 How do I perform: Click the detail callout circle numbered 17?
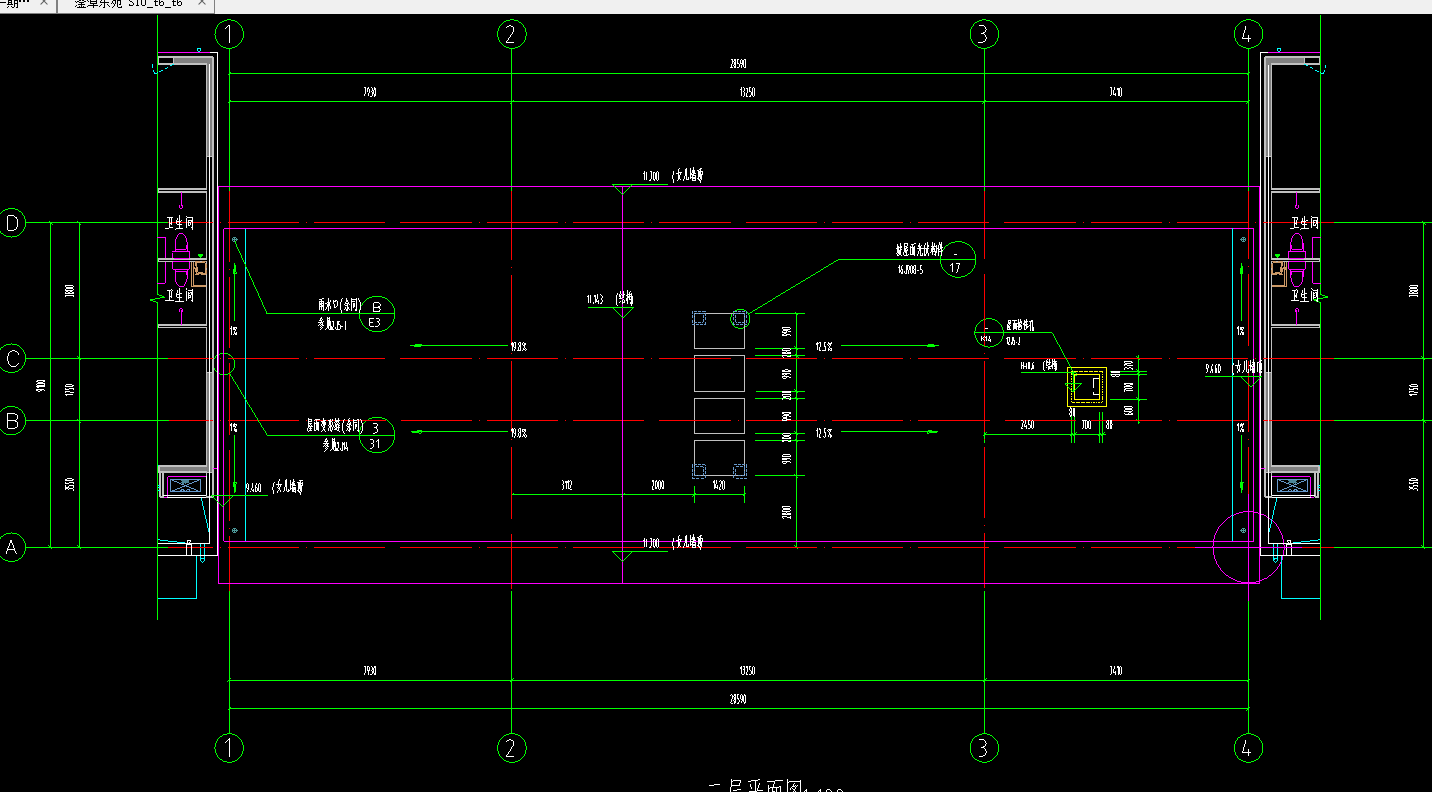tap(957, 260)
